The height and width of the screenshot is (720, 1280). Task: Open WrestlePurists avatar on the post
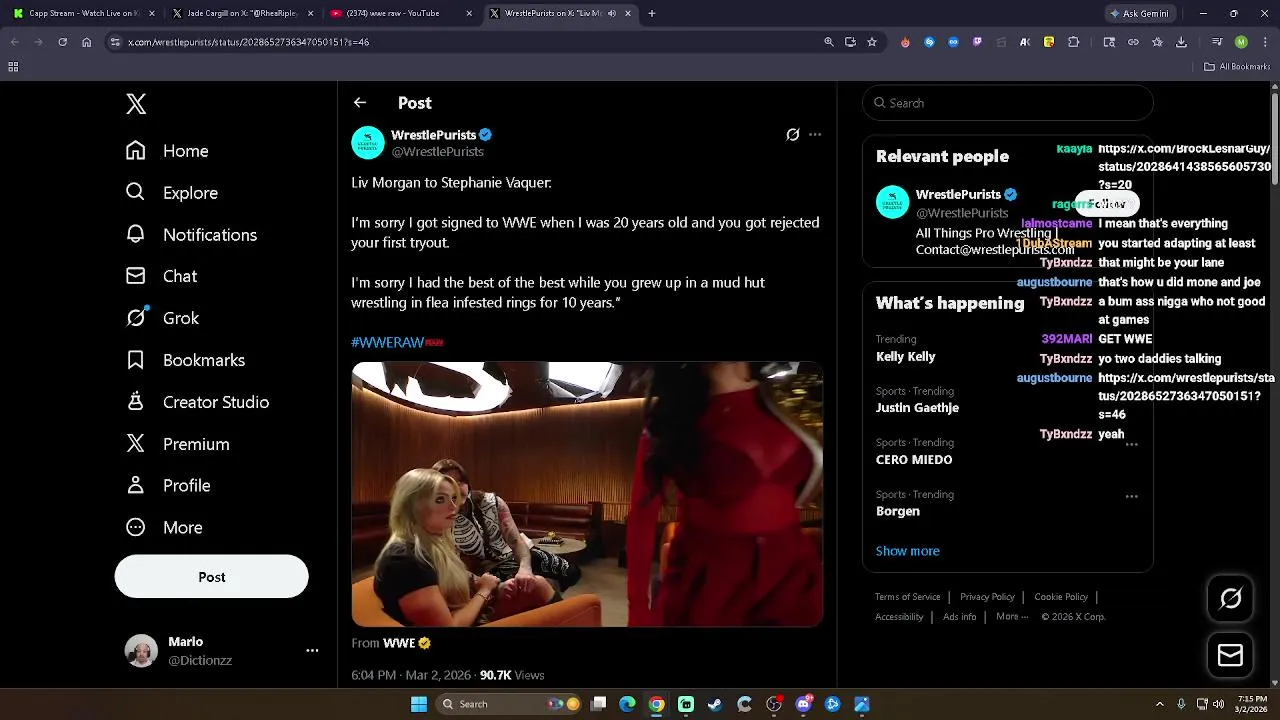[x=368, y=143]
